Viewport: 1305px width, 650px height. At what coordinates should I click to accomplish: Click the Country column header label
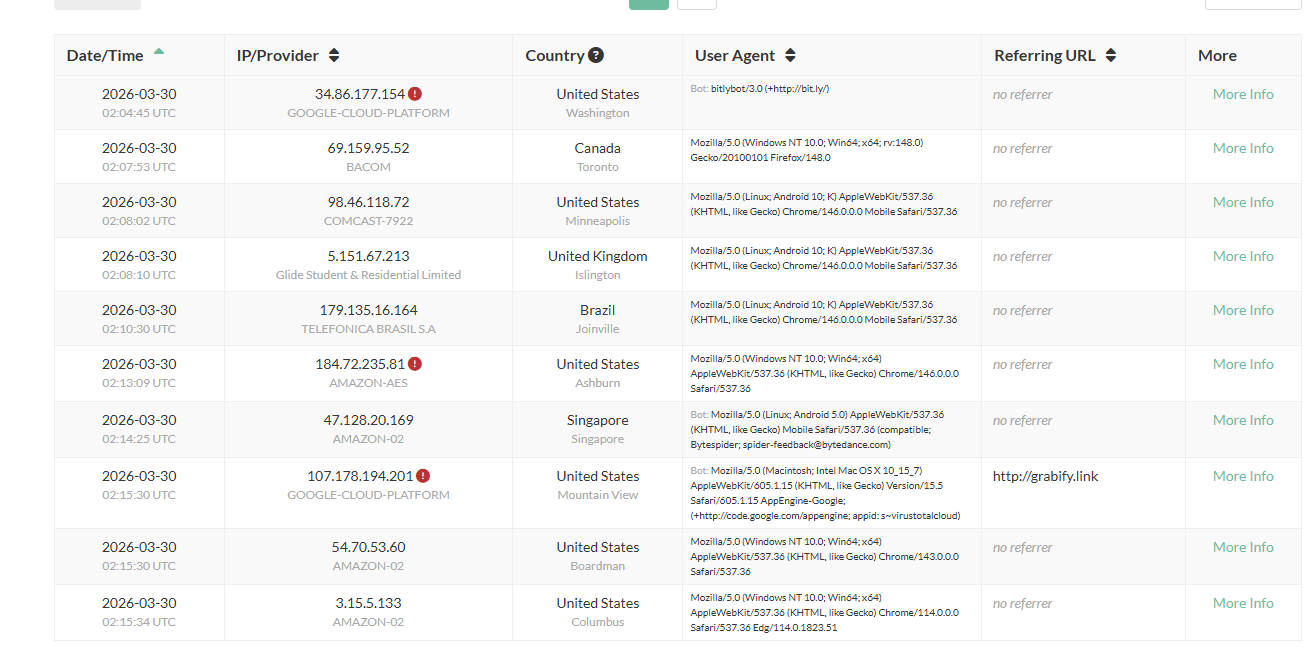coord(555,56)
